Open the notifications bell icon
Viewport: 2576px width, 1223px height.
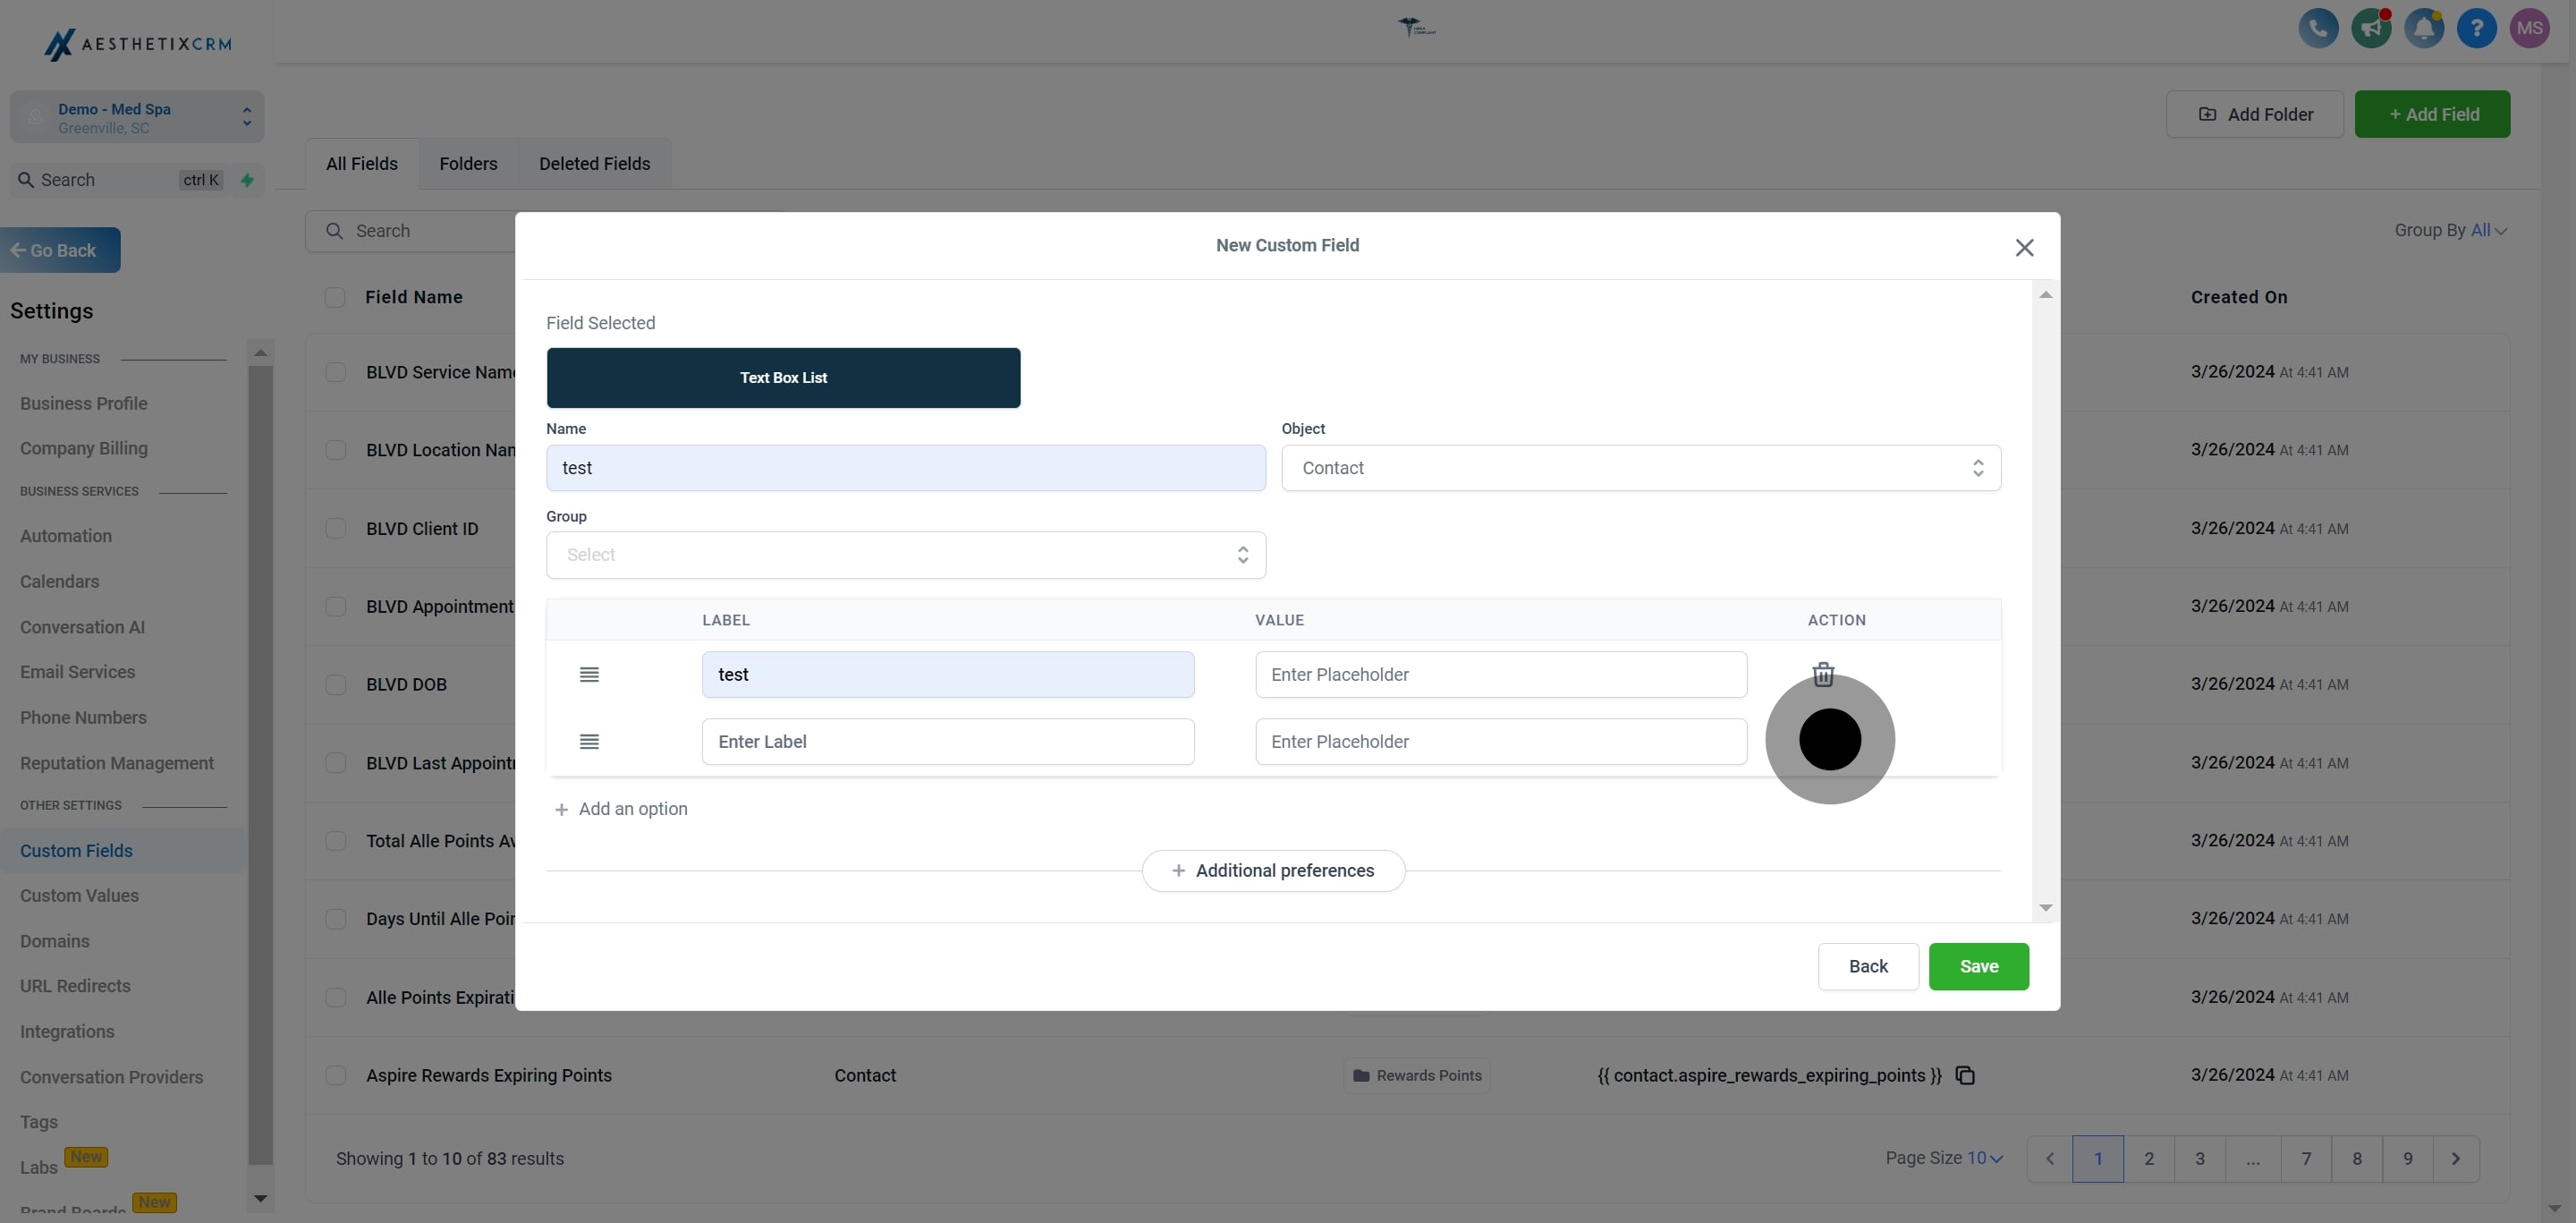(2423, 28)
